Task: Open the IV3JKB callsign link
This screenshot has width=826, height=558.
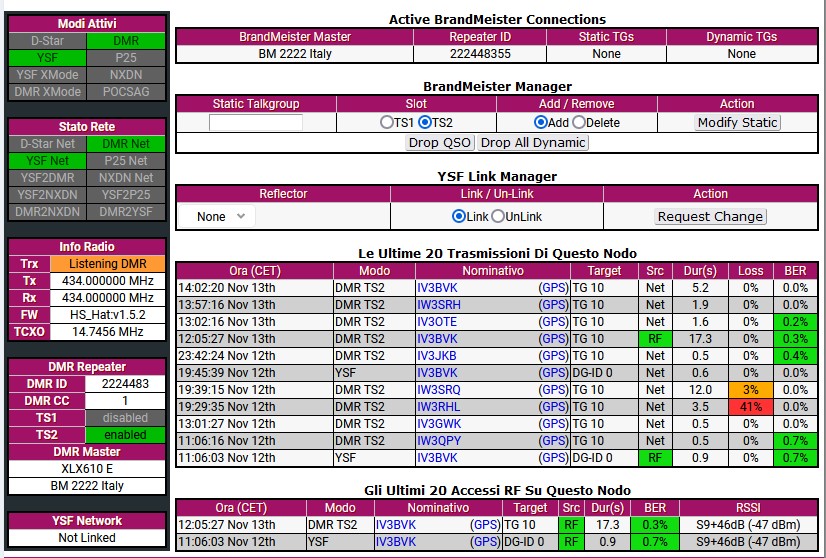Action: [437, 356]
